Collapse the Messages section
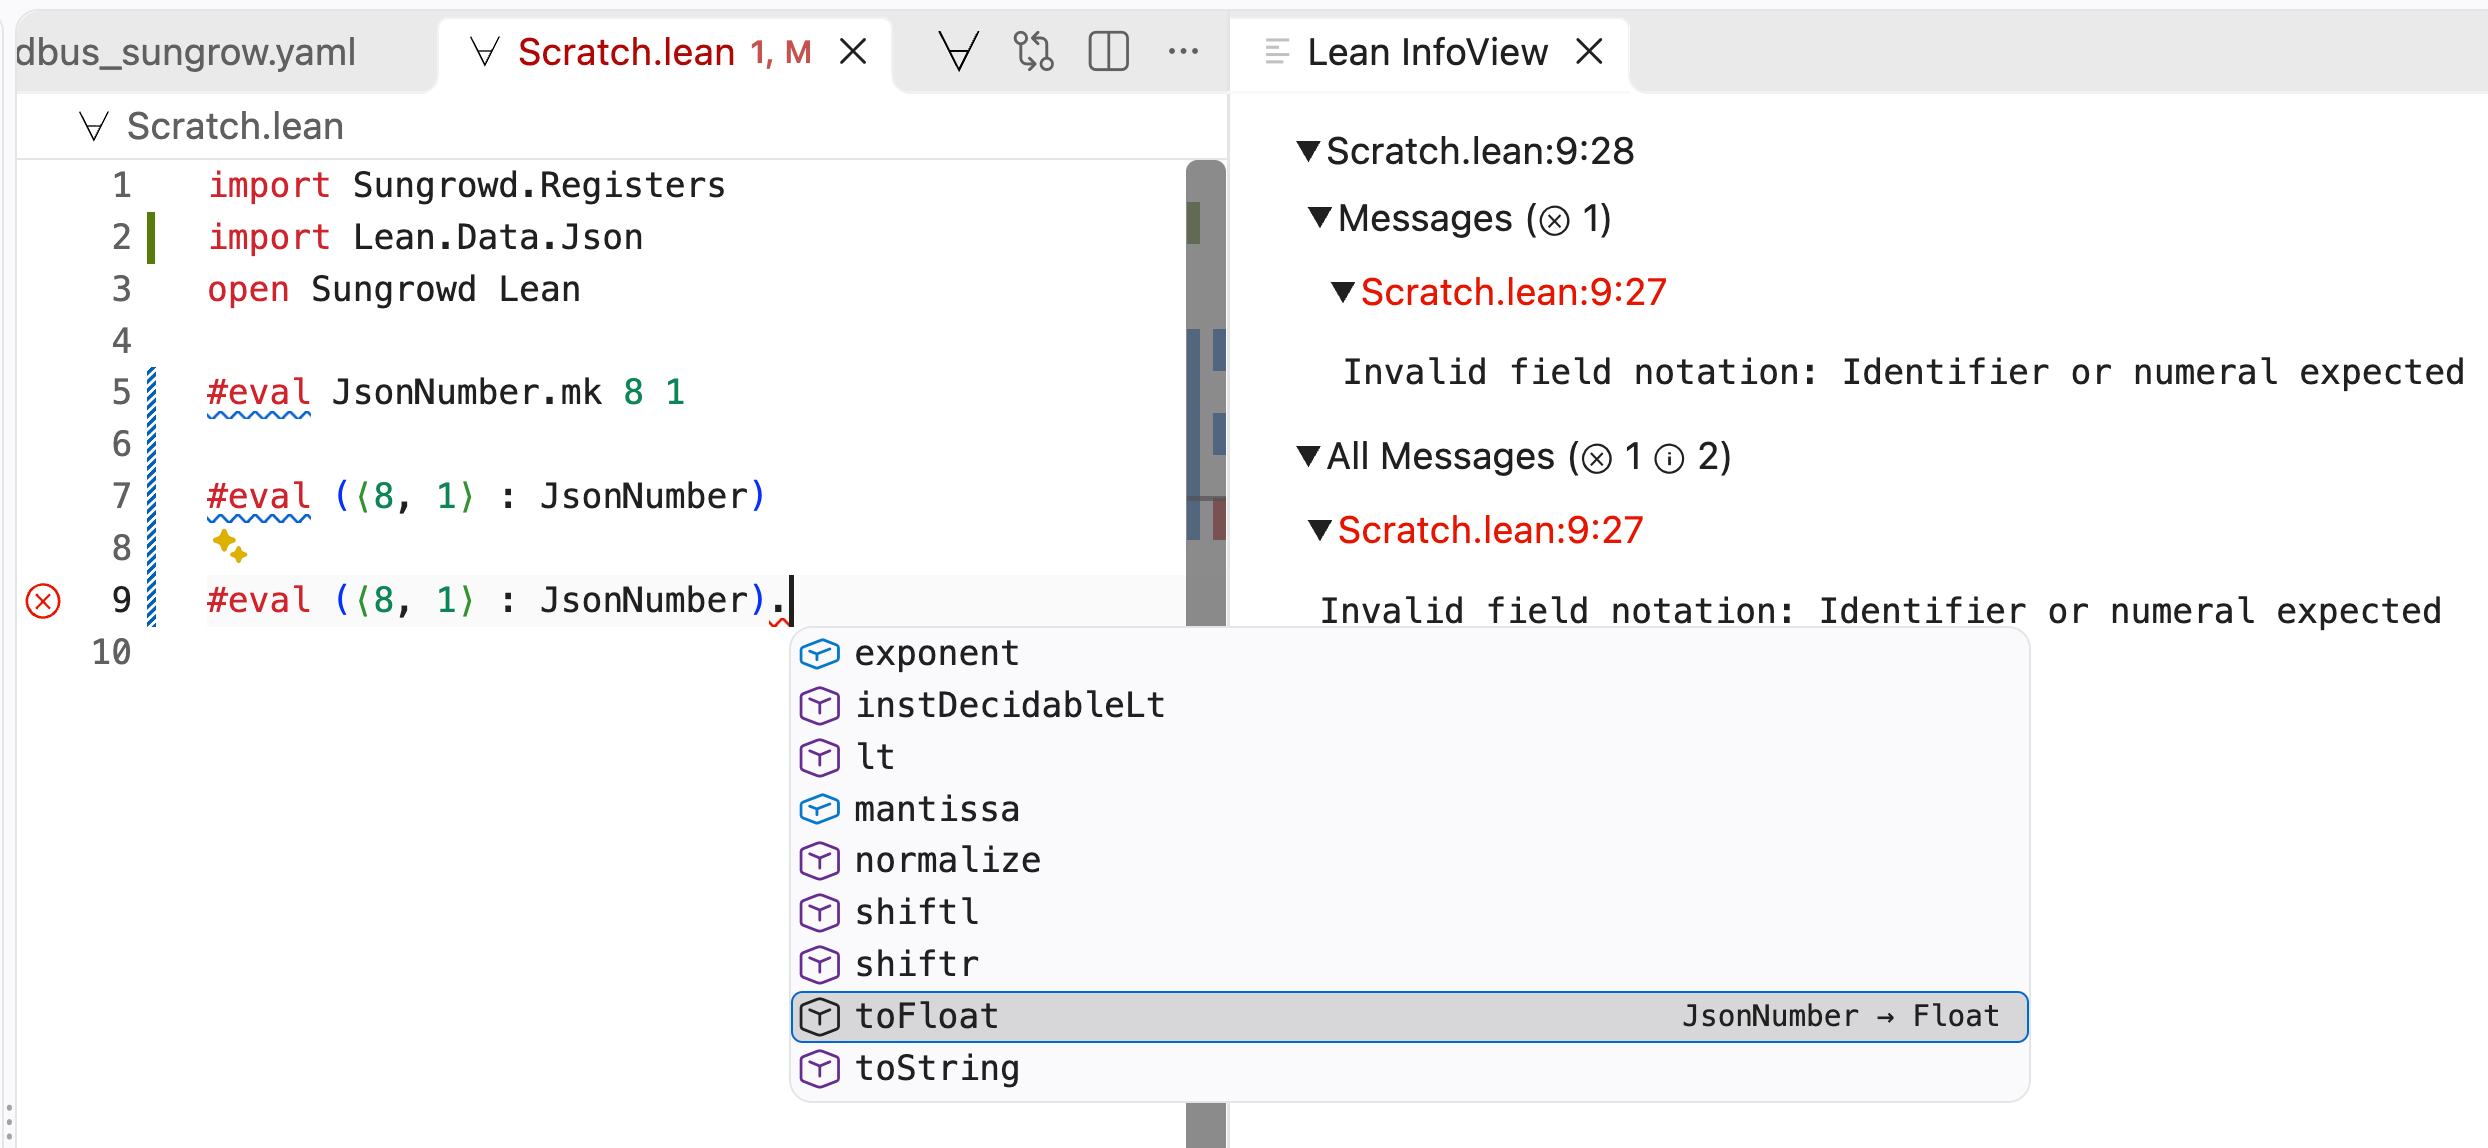 click(x=1320, y=217)
